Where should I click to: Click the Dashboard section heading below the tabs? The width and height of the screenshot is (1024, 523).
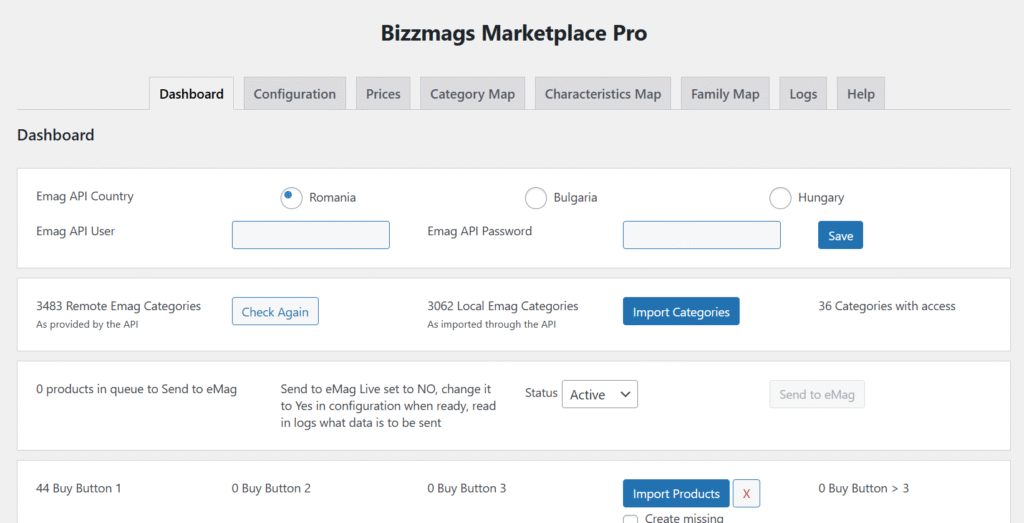click(56, 135)
